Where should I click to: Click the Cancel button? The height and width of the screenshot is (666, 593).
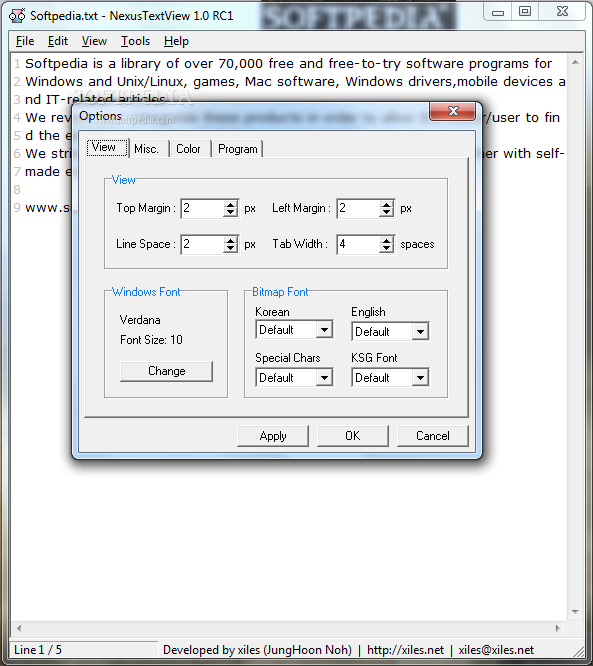click(432, 436)
